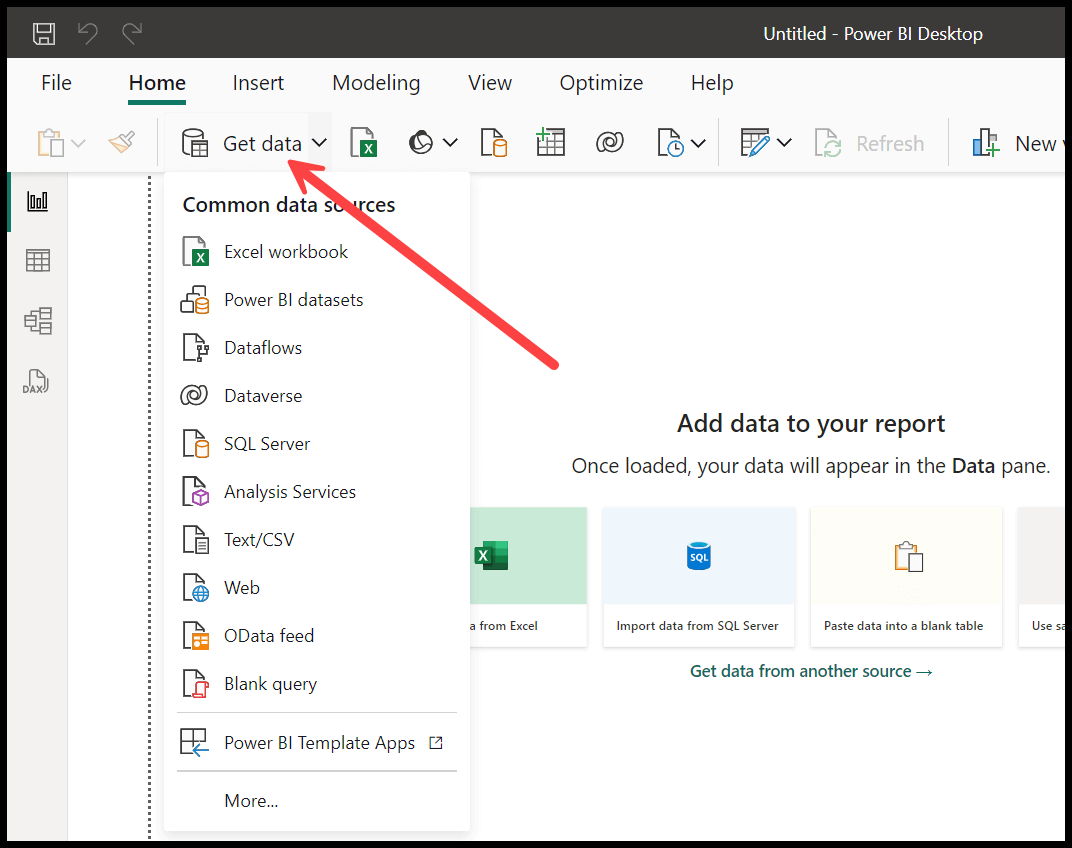Switch to the Insert tab
The width and height of the screenshot is (1072, 848).
point(258,83)
